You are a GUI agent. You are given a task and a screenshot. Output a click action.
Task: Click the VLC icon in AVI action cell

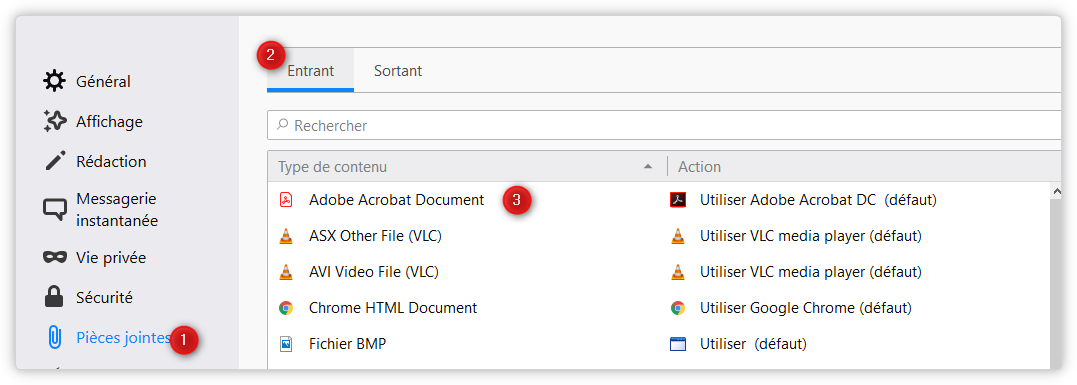[x=678, y=272]
